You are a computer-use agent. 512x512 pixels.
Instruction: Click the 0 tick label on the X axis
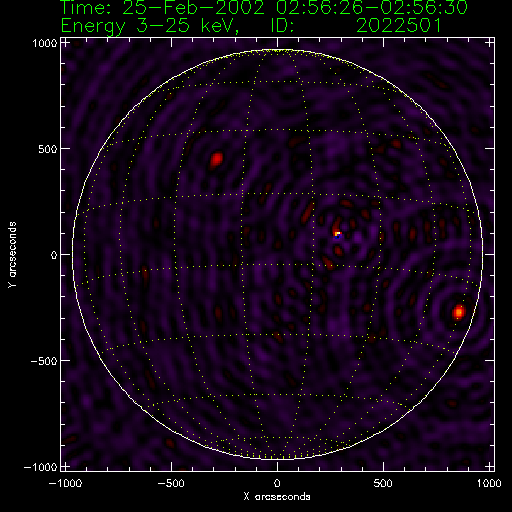pos(277,483)
